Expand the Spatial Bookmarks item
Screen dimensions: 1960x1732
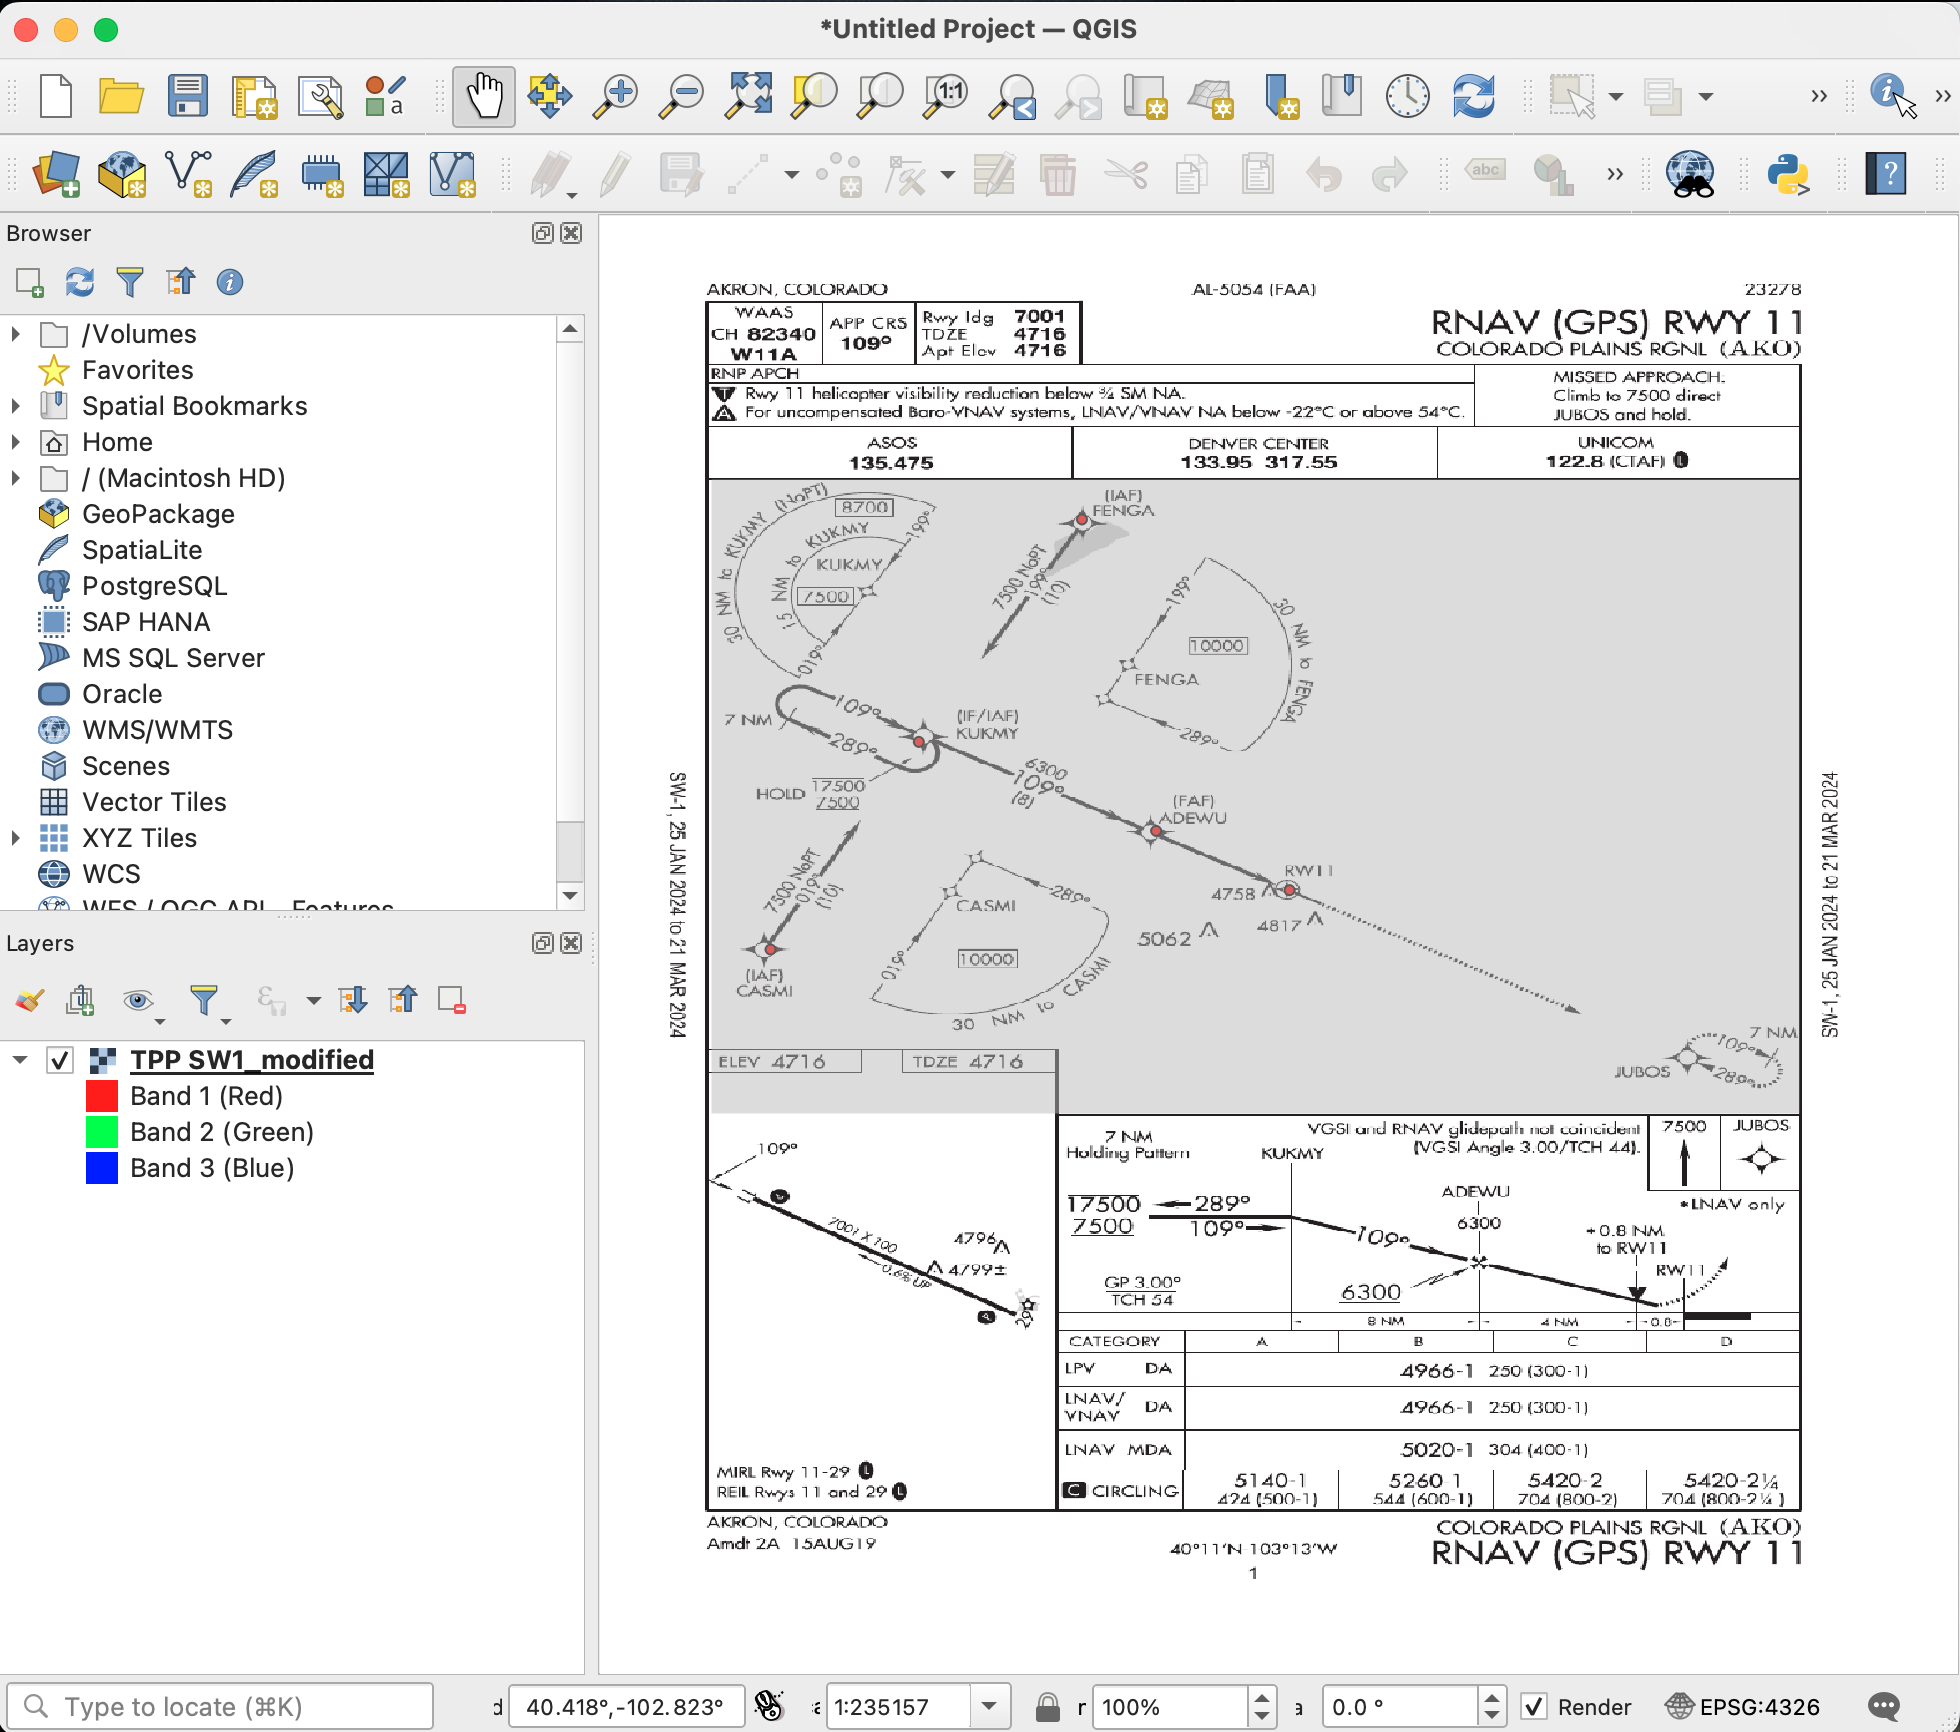click(x=16, y=406)
